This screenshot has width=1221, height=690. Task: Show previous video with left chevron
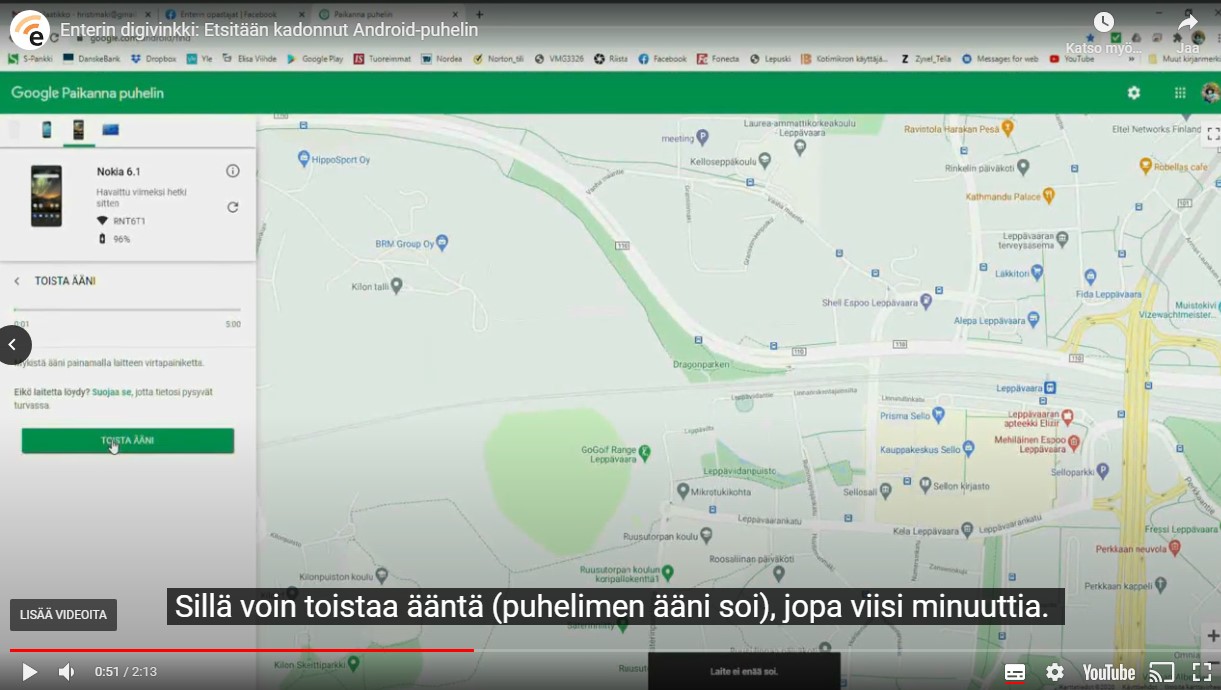[13, 345]
